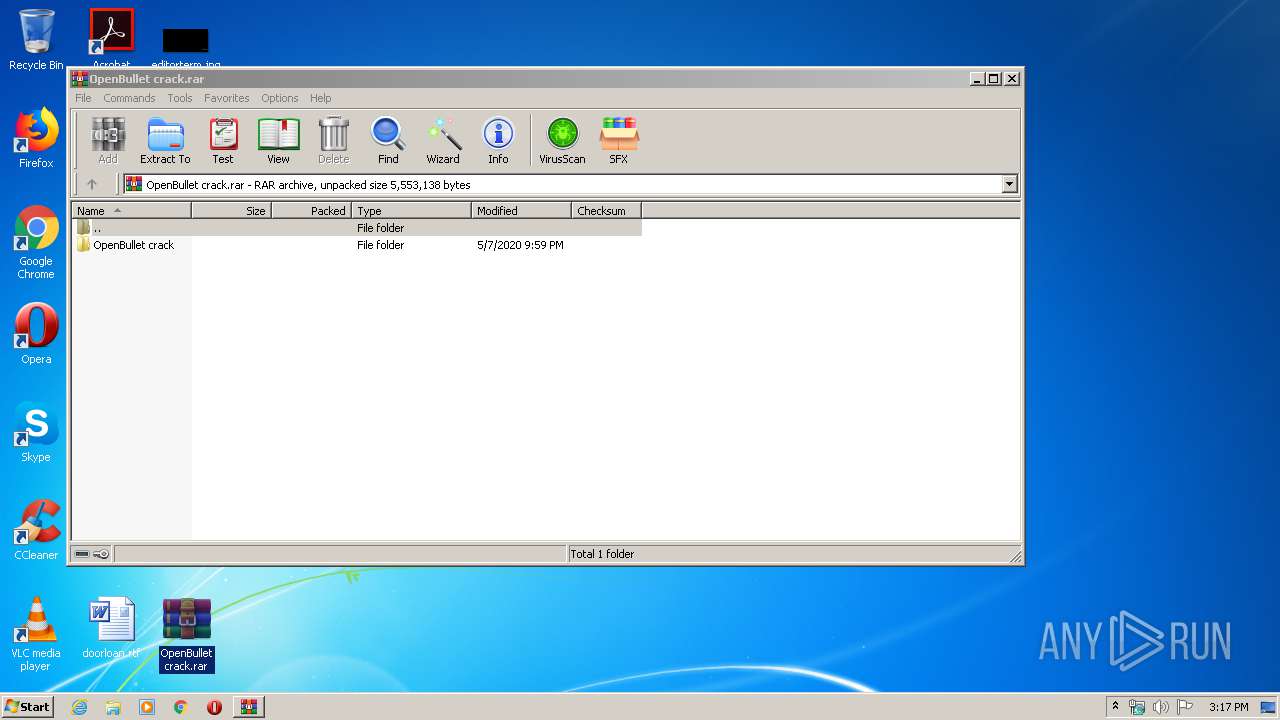1280x720 pixels.
Task: Select the Google Chrome desktop shortcut
Action: [36, 243]
